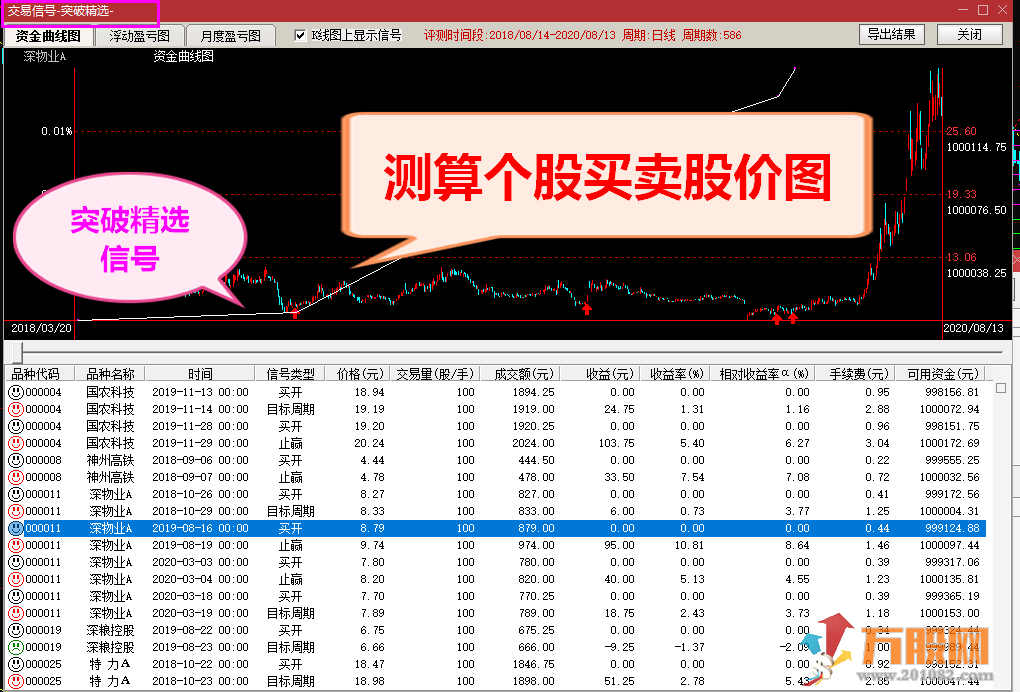Click red face icon of 深物业A 2019-08-19 row
Screen dimensions: 1020x692
[16, 545]
